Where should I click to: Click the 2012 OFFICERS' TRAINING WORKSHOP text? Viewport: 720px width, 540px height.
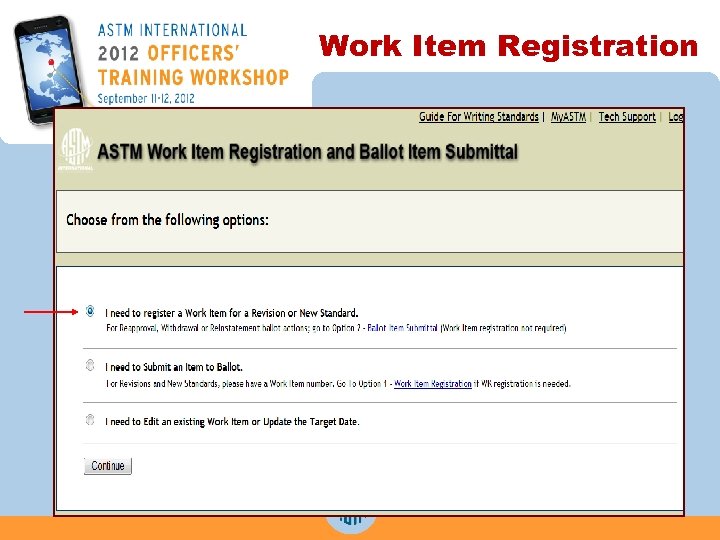pyautogui.click(x=193, y=65)
